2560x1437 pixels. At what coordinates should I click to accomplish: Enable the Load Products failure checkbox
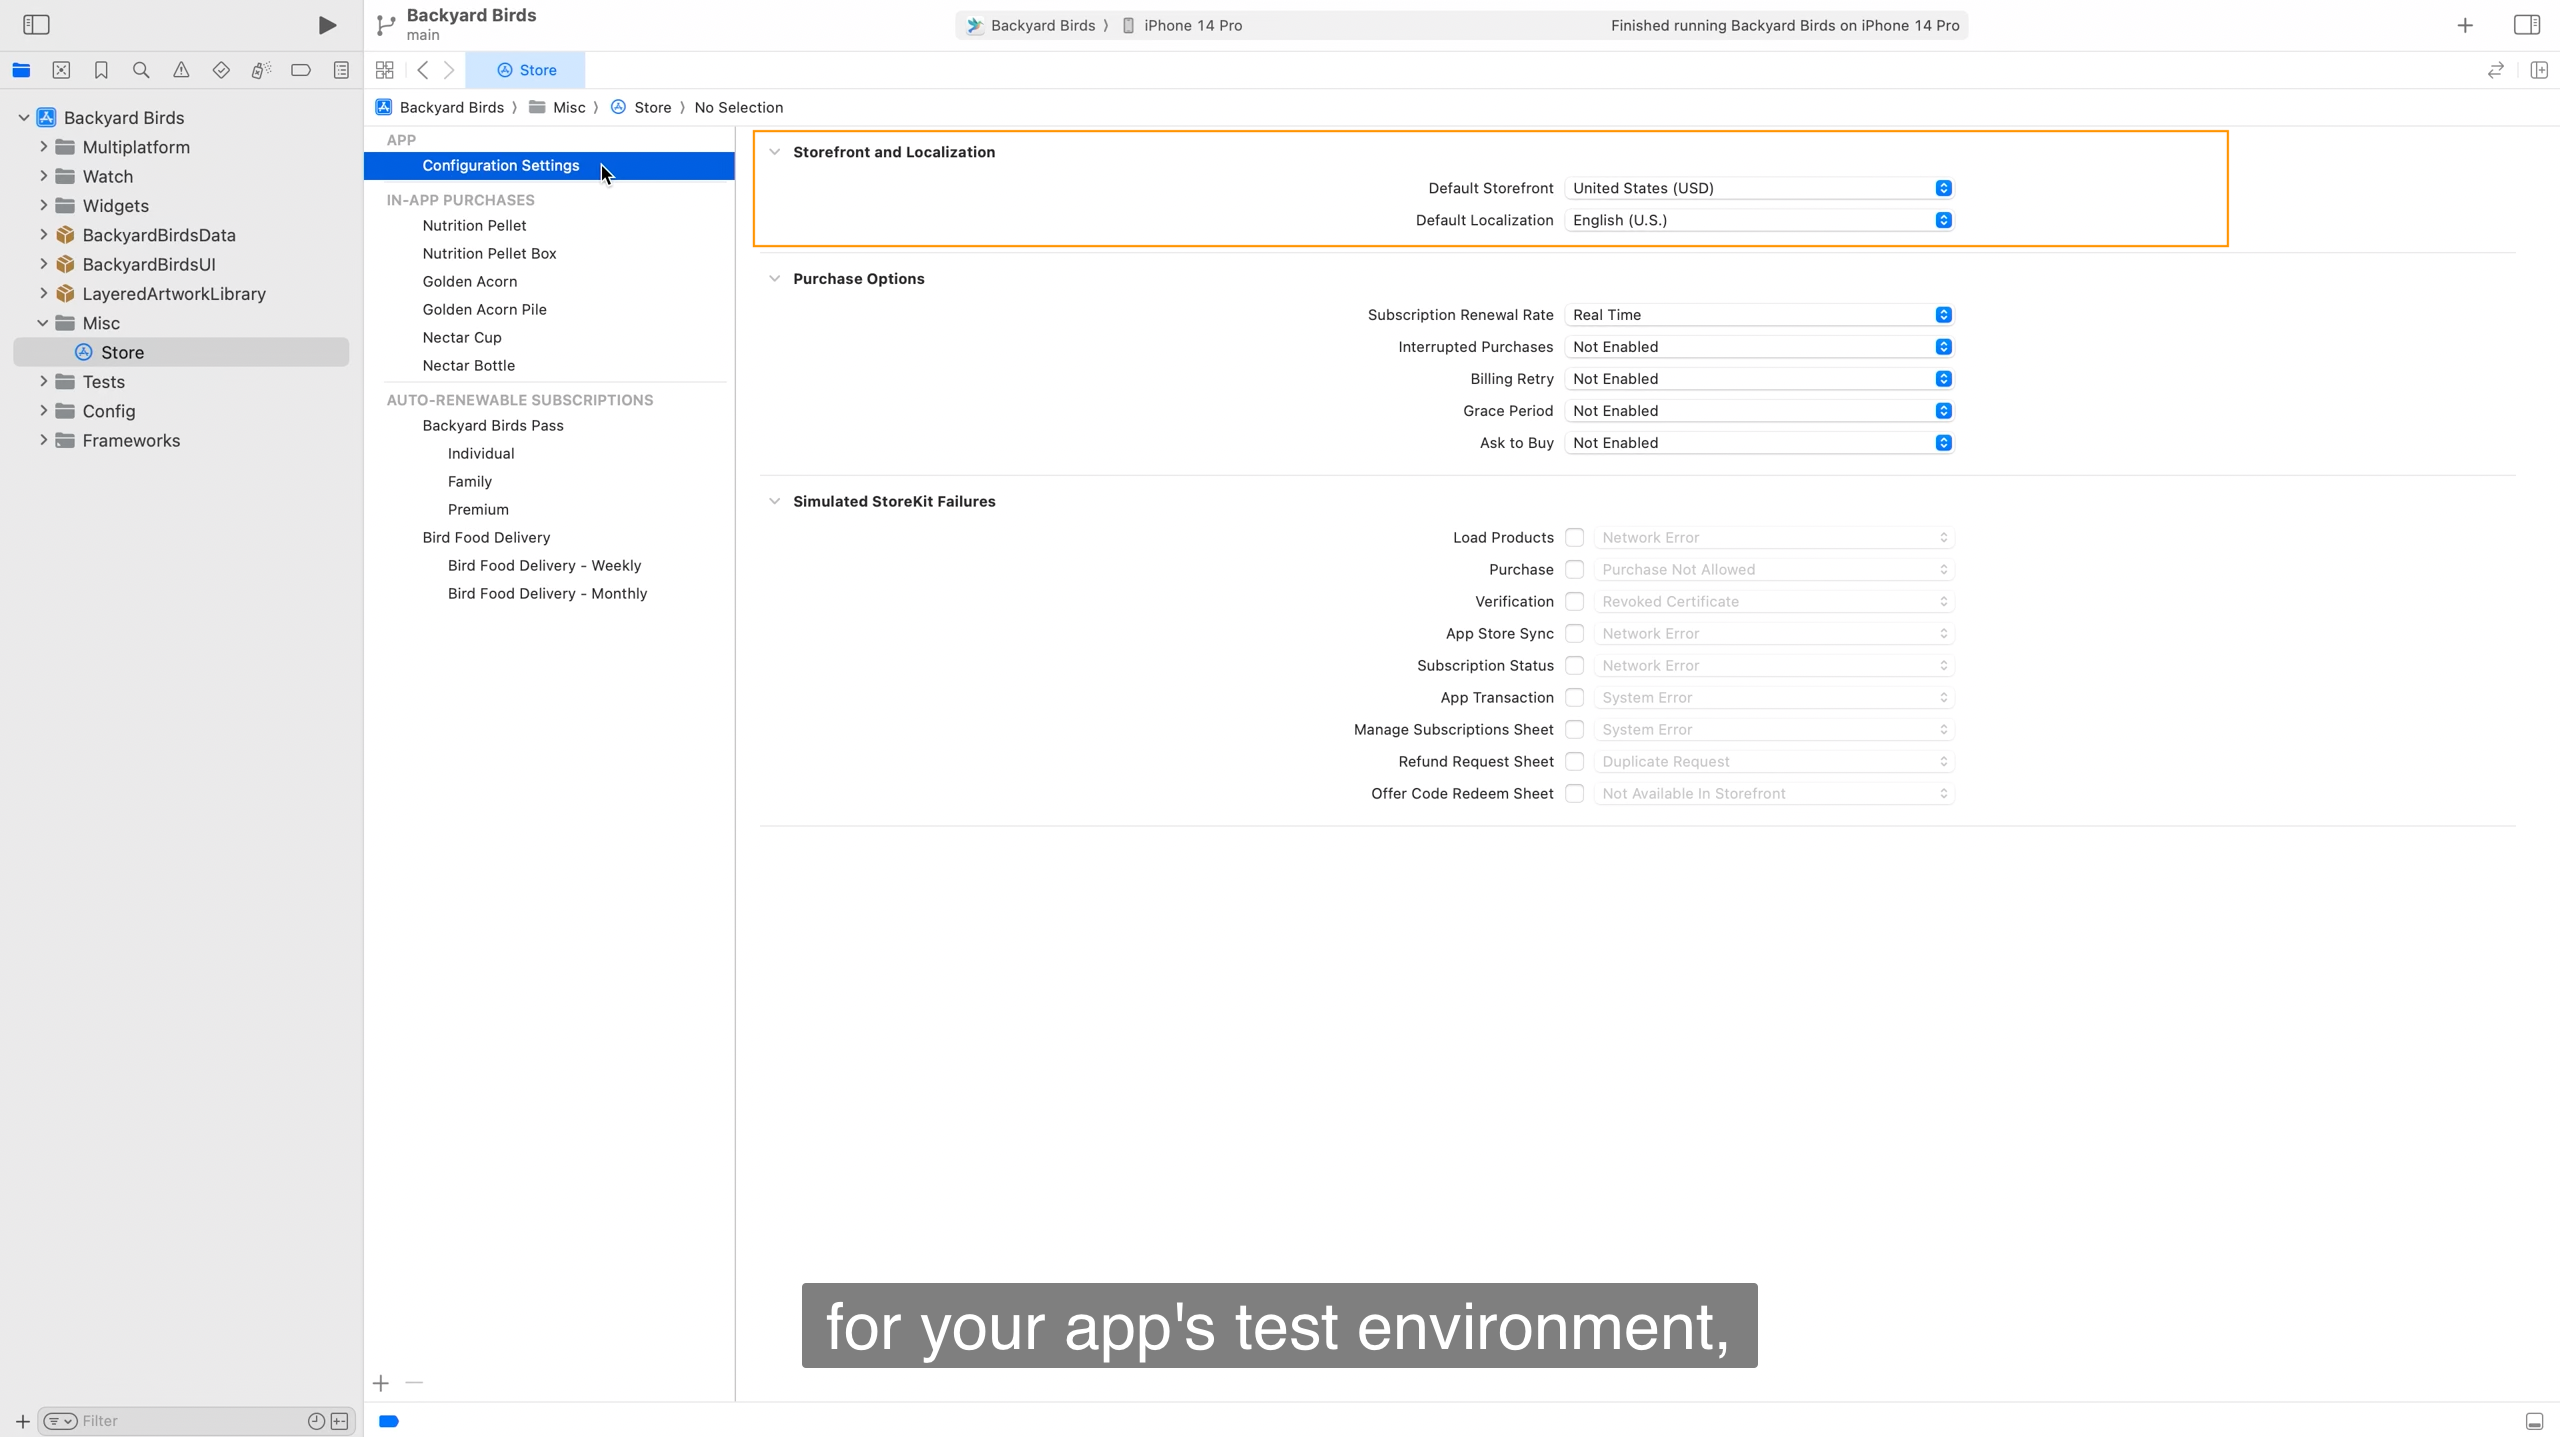click(x=1575, y=537)
